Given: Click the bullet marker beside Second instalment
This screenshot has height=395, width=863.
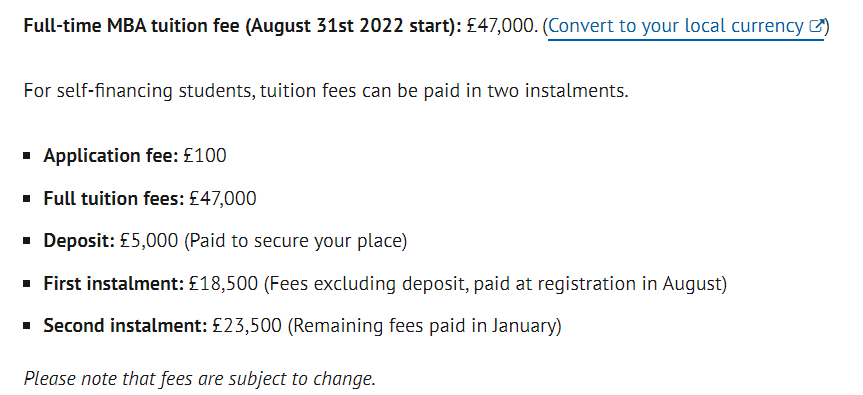Looking at the screenshot, I should (27, 326).
